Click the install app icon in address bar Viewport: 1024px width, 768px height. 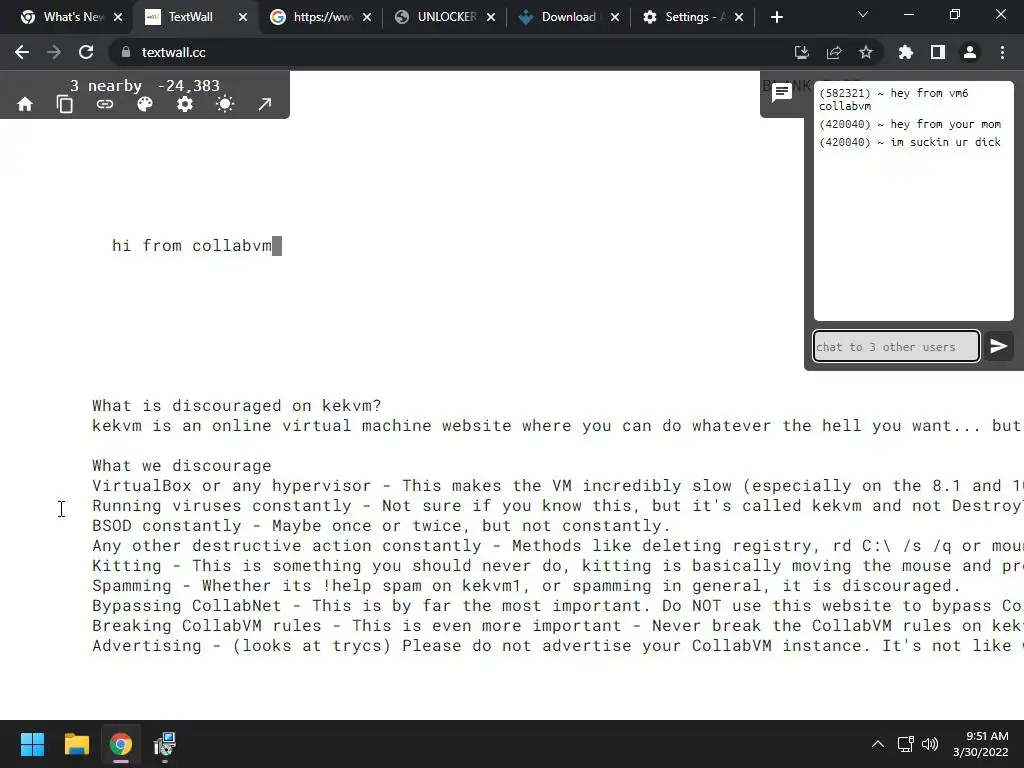pyautogui.click(x=802, y=52)
